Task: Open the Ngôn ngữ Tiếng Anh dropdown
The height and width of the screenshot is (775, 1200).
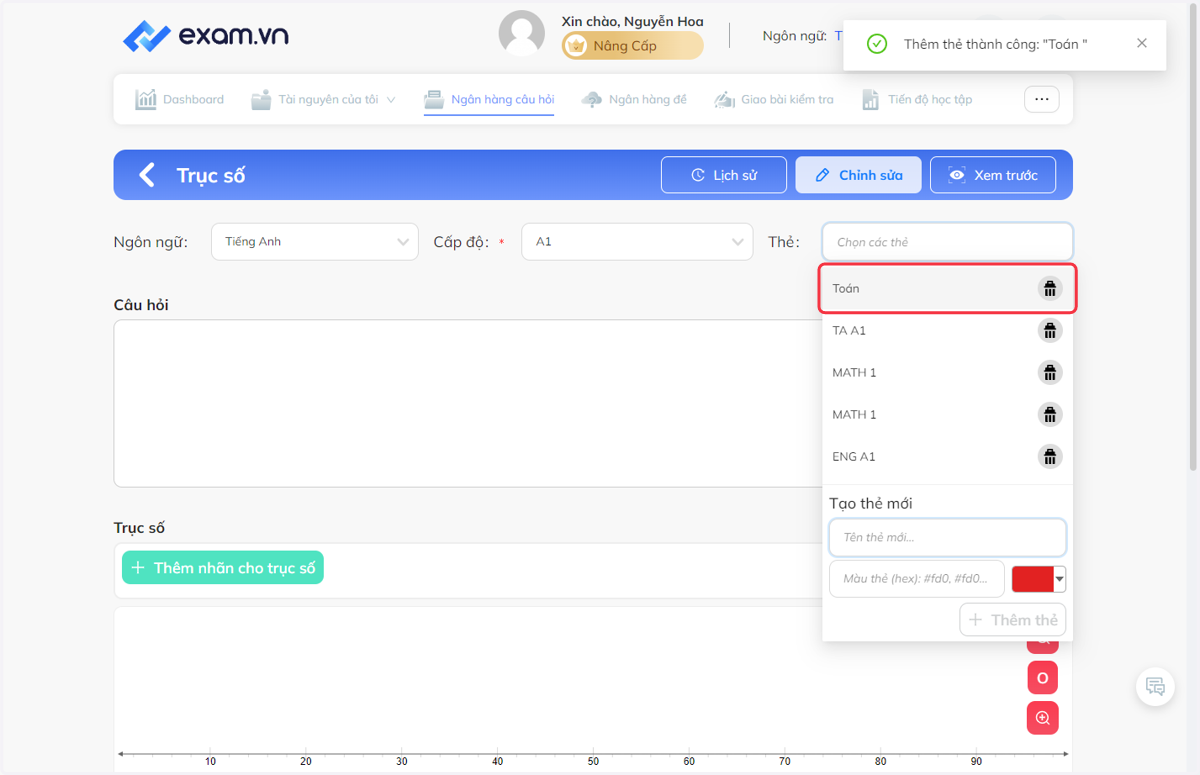Action: 315,242
